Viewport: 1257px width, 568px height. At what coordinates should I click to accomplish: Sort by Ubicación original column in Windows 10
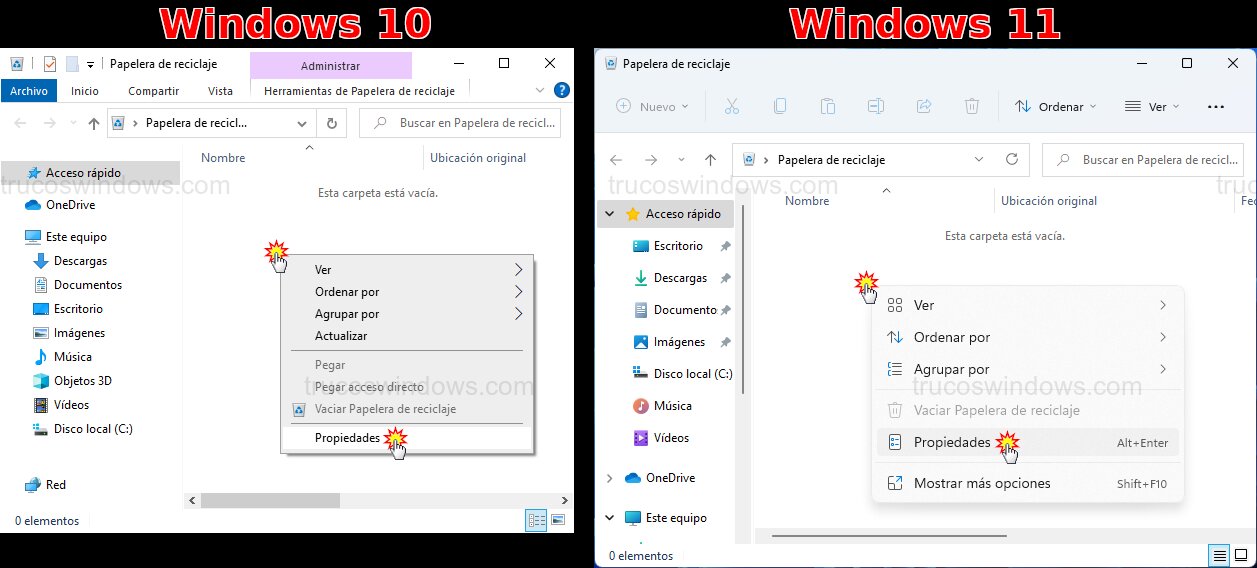pos(478,158)
